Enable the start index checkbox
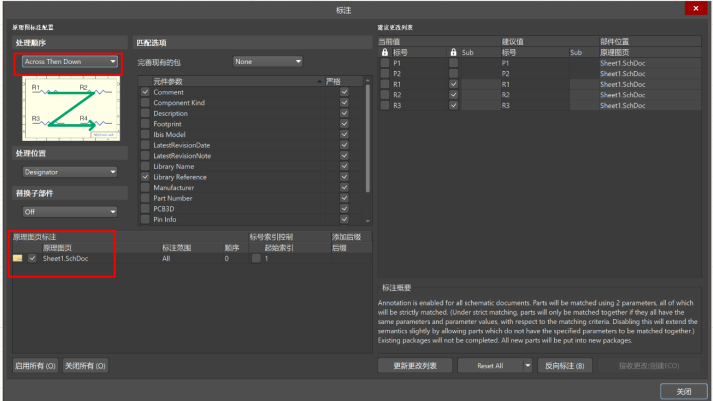 (256, 258)
